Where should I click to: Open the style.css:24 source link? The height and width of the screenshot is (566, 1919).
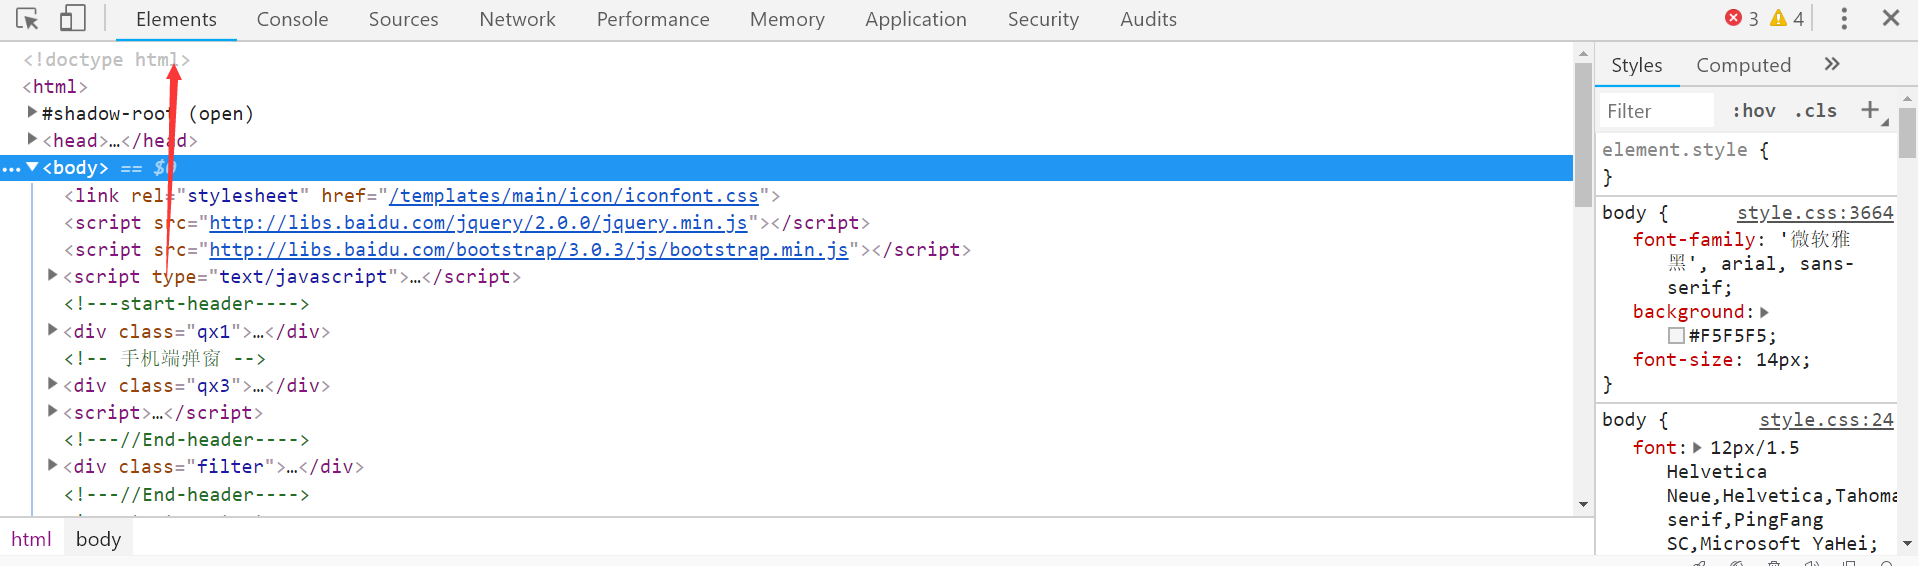tap(1826, 420)
